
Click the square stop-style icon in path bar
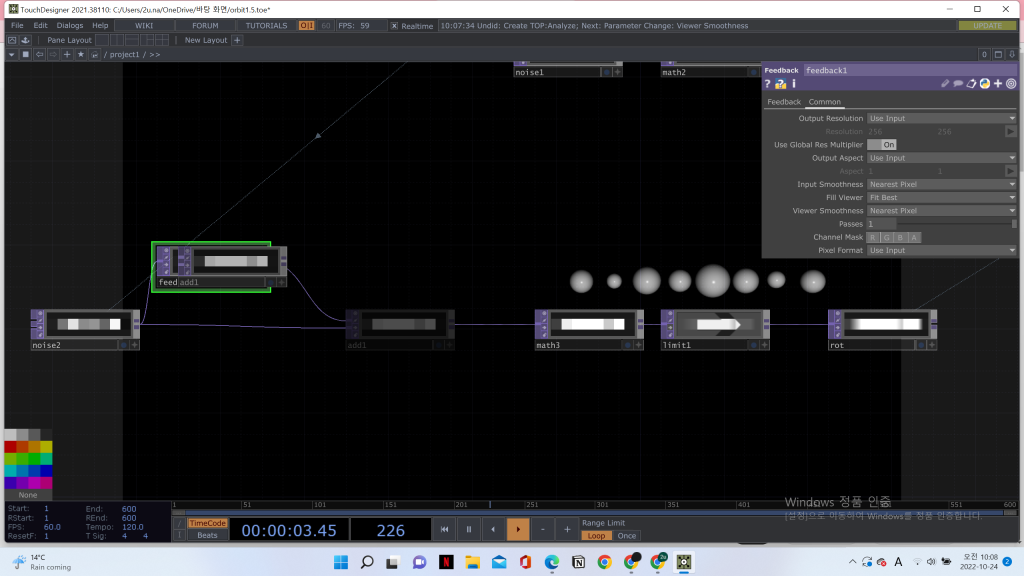click(x=25, y=54)
